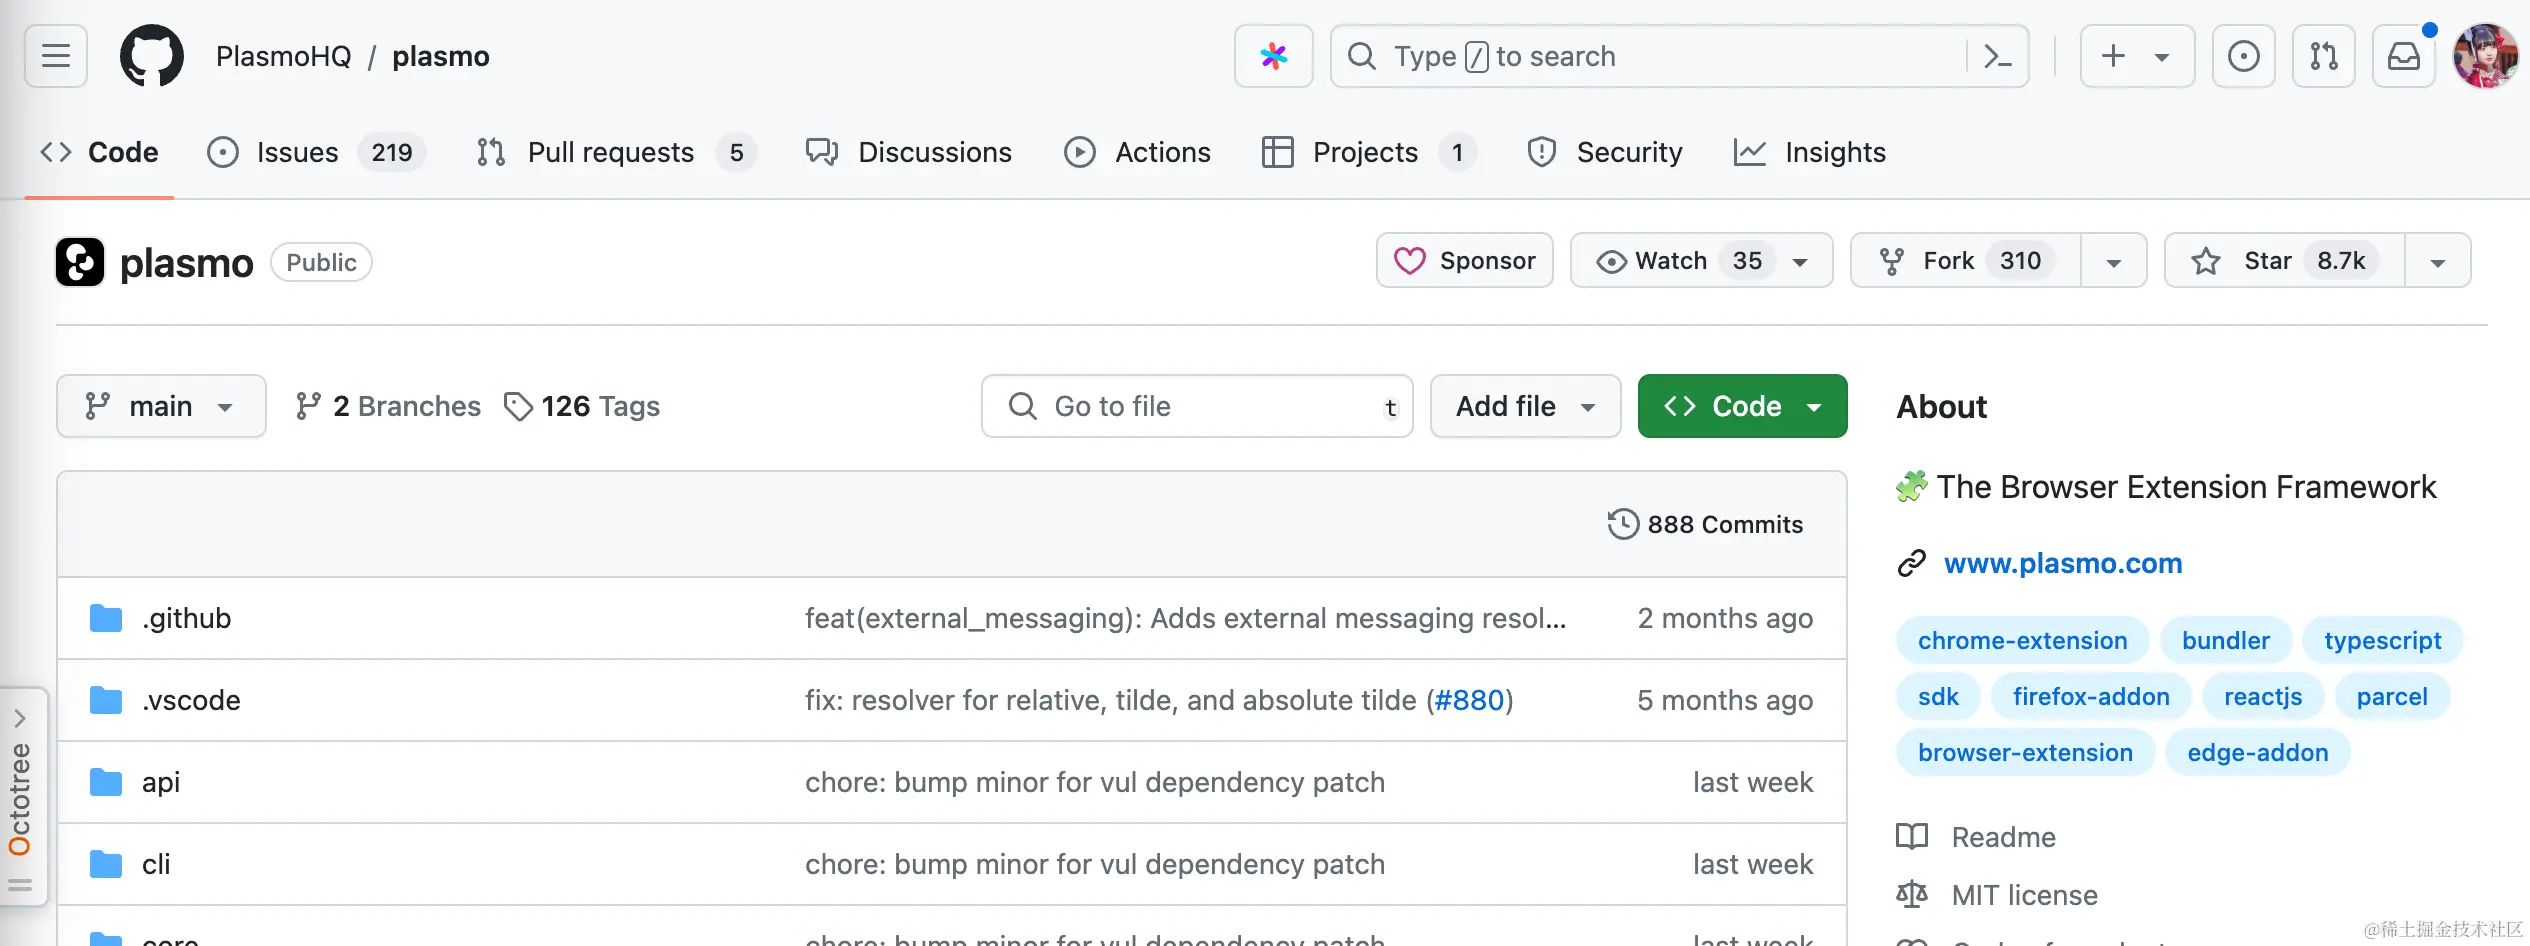Open the Watch options dropdown arrow
This screenshot has height=946, width=2530.
1800,262
